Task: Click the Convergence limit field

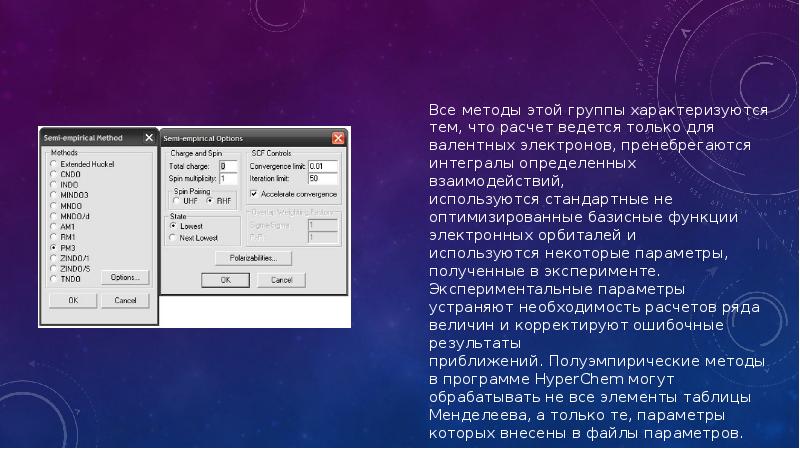Action: pos(322,166)
